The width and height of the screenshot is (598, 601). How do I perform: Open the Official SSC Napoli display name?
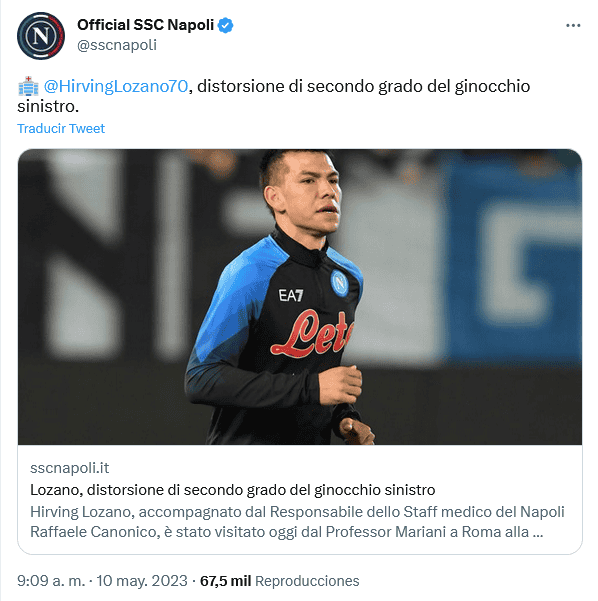[145, 25]
